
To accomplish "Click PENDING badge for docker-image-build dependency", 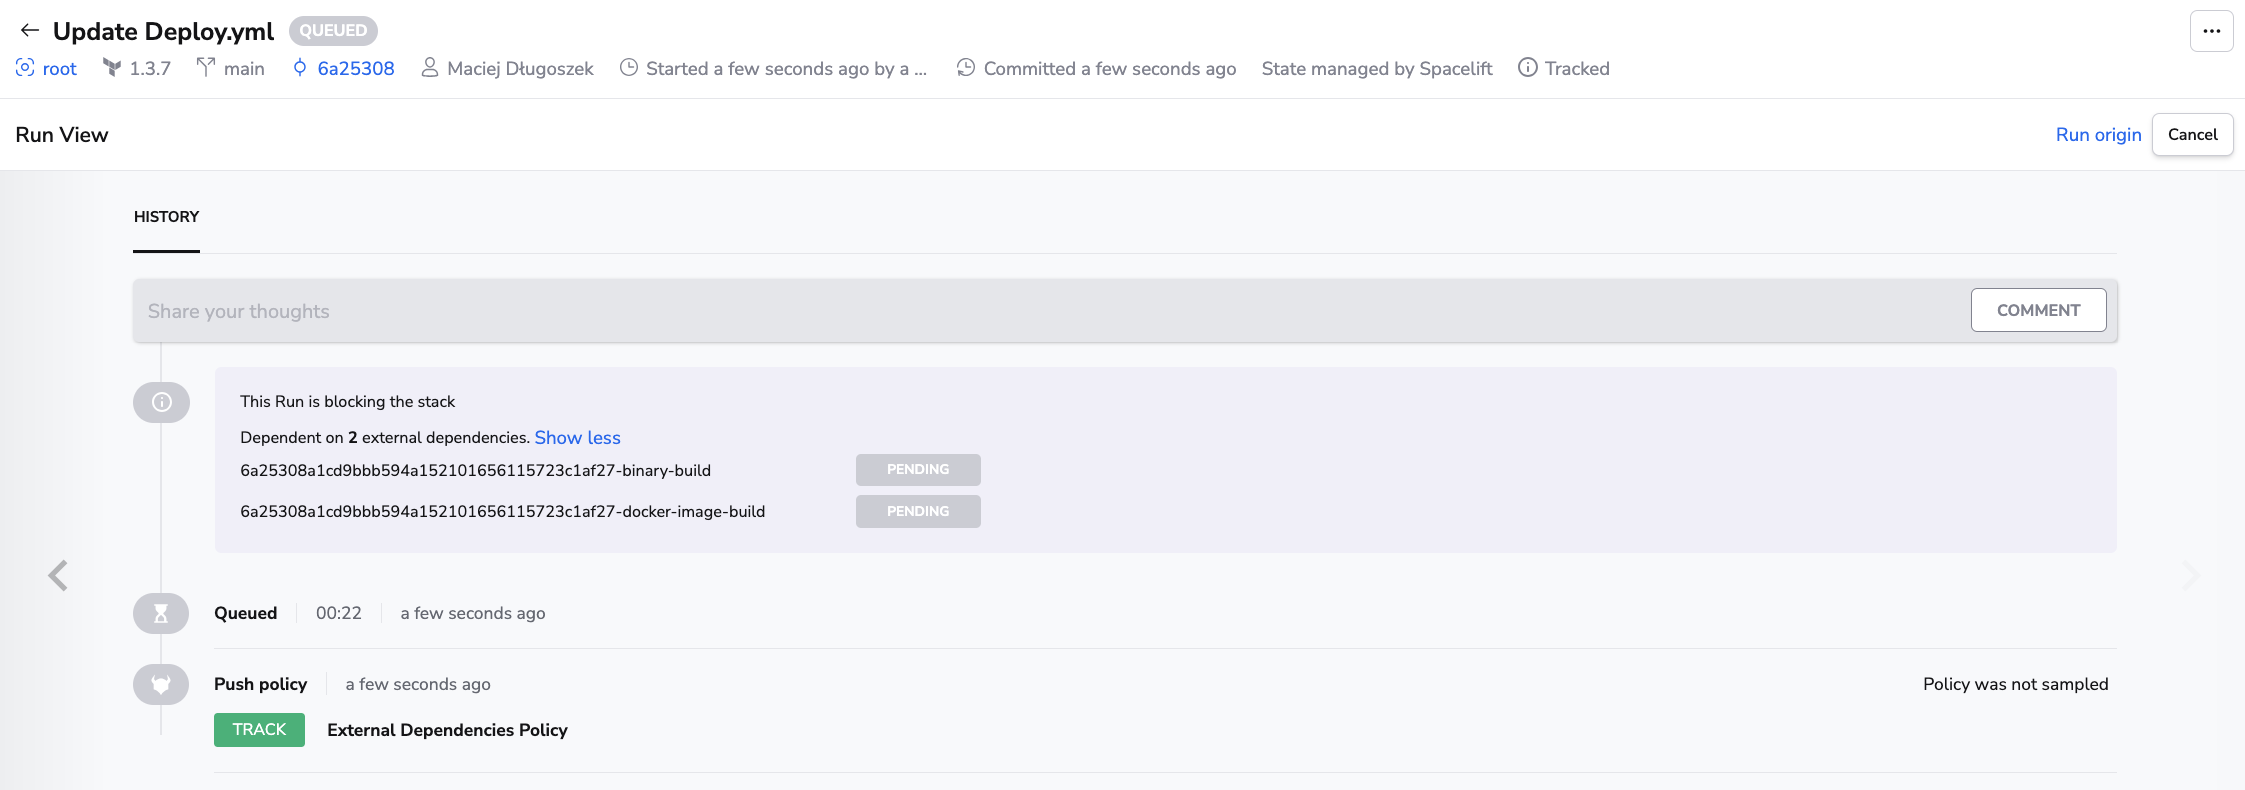I will point(917,512).
